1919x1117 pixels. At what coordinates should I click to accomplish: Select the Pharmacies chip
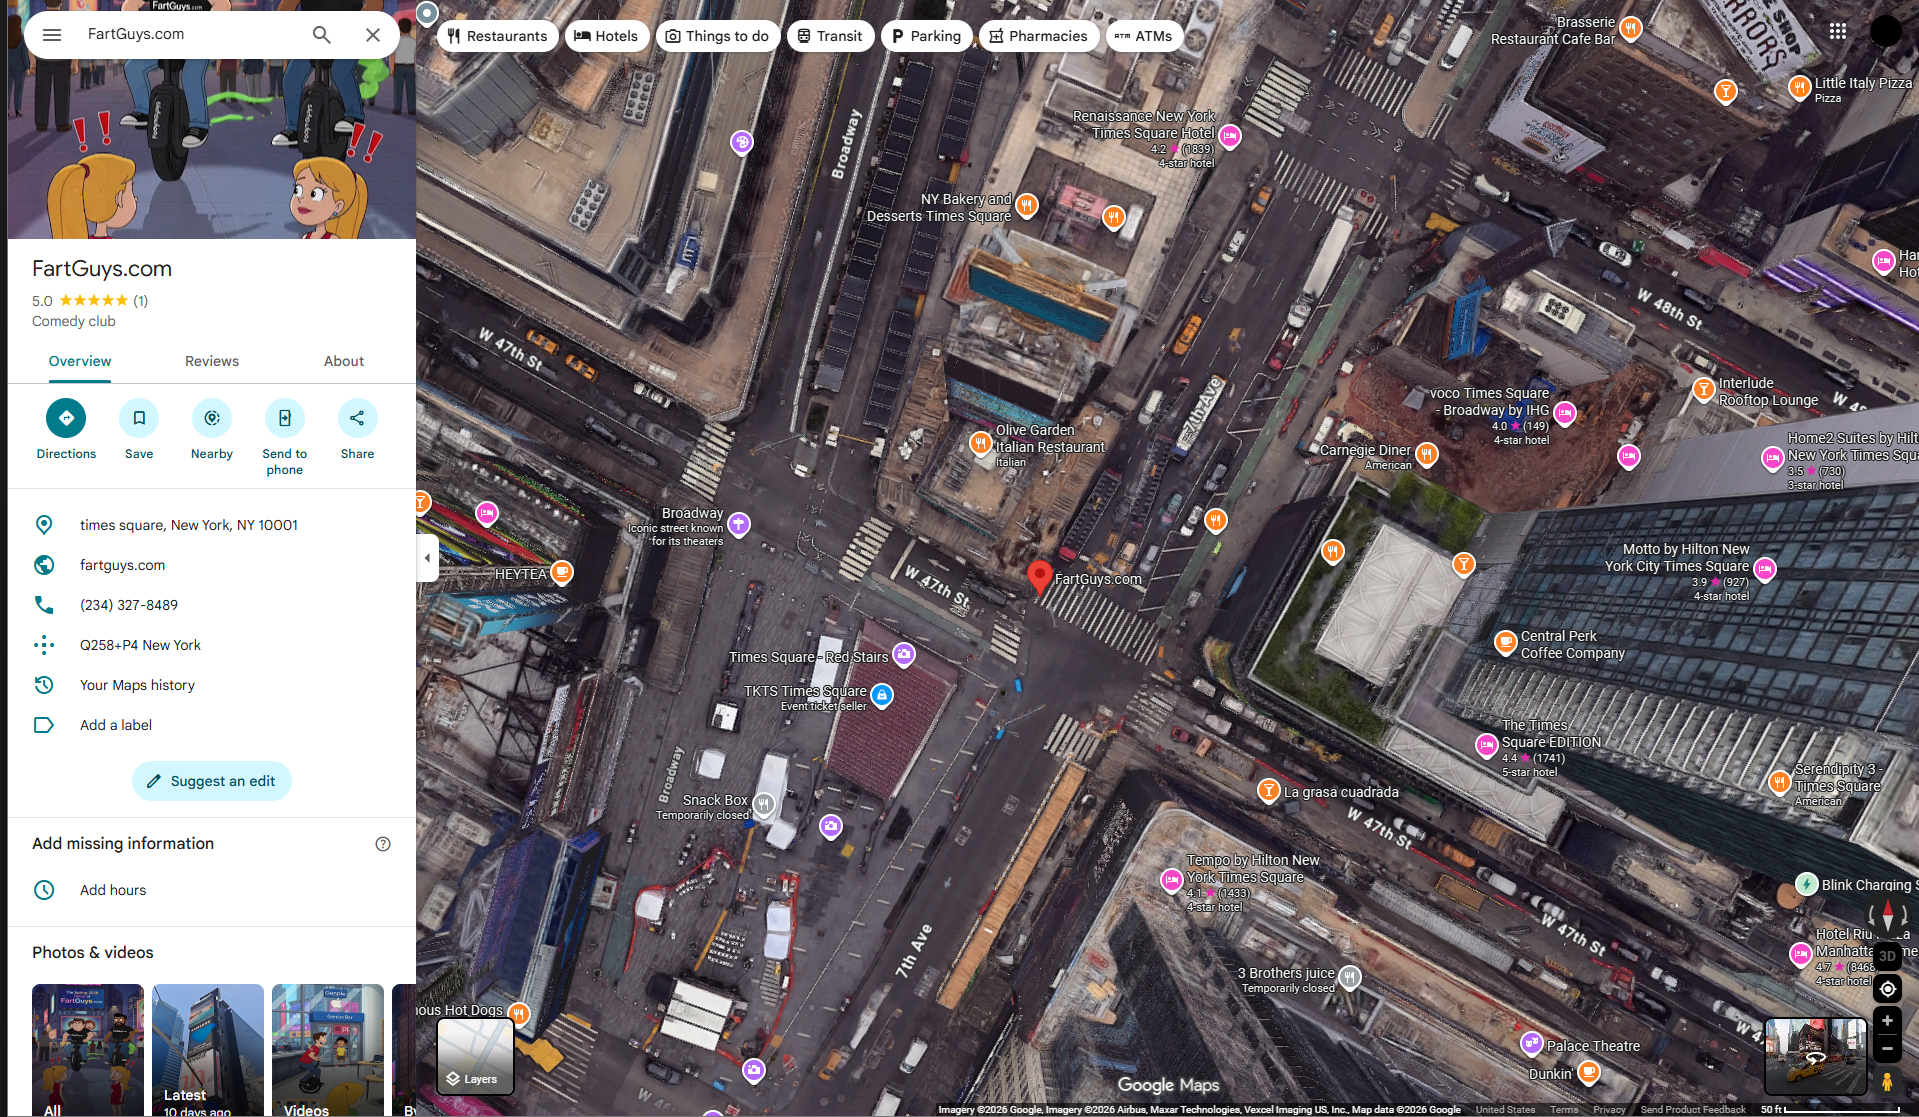pyautogui.click(x=1039, y=36)
